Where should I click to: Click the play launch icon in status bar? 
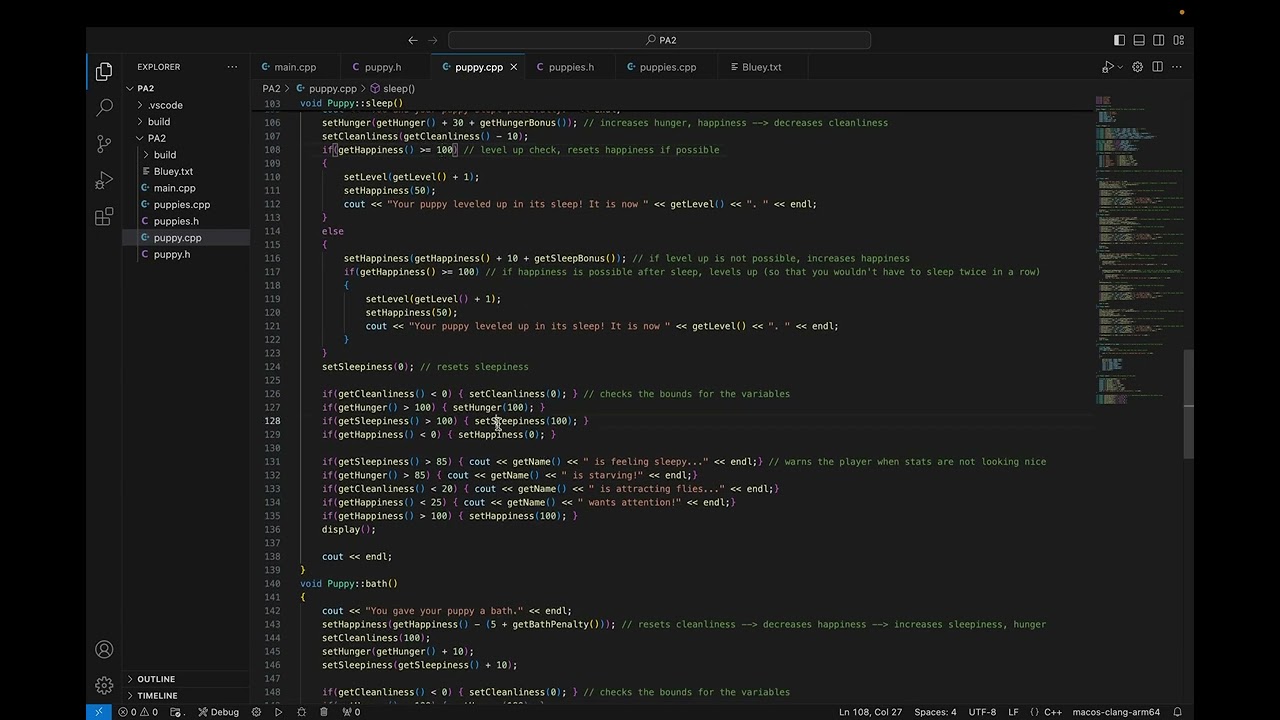[278, 712]
